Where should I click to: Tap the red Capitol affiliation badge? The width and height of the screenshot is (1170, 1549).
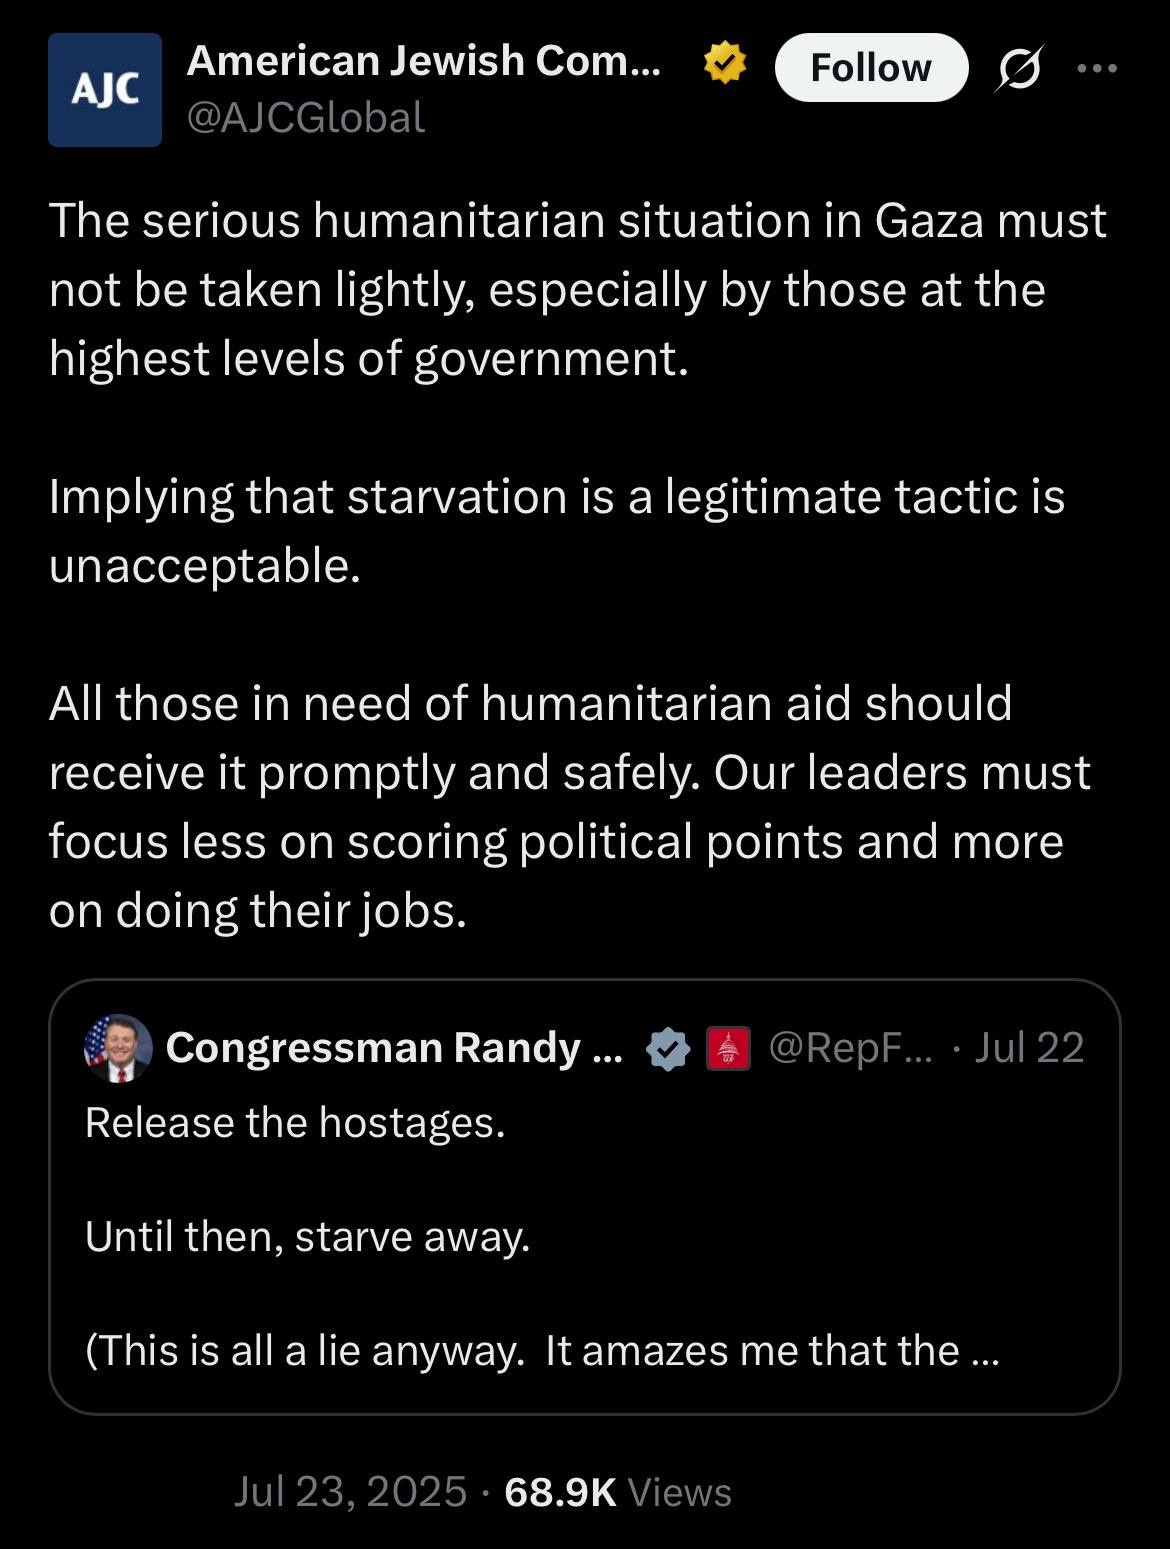tap(729, 1049)
